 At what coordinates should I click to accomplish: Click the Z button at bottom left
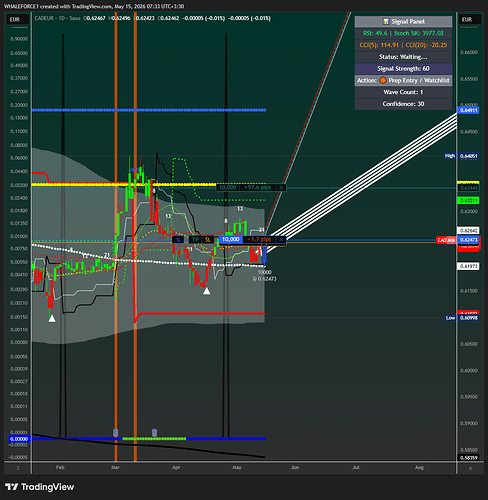click(18, 468)
